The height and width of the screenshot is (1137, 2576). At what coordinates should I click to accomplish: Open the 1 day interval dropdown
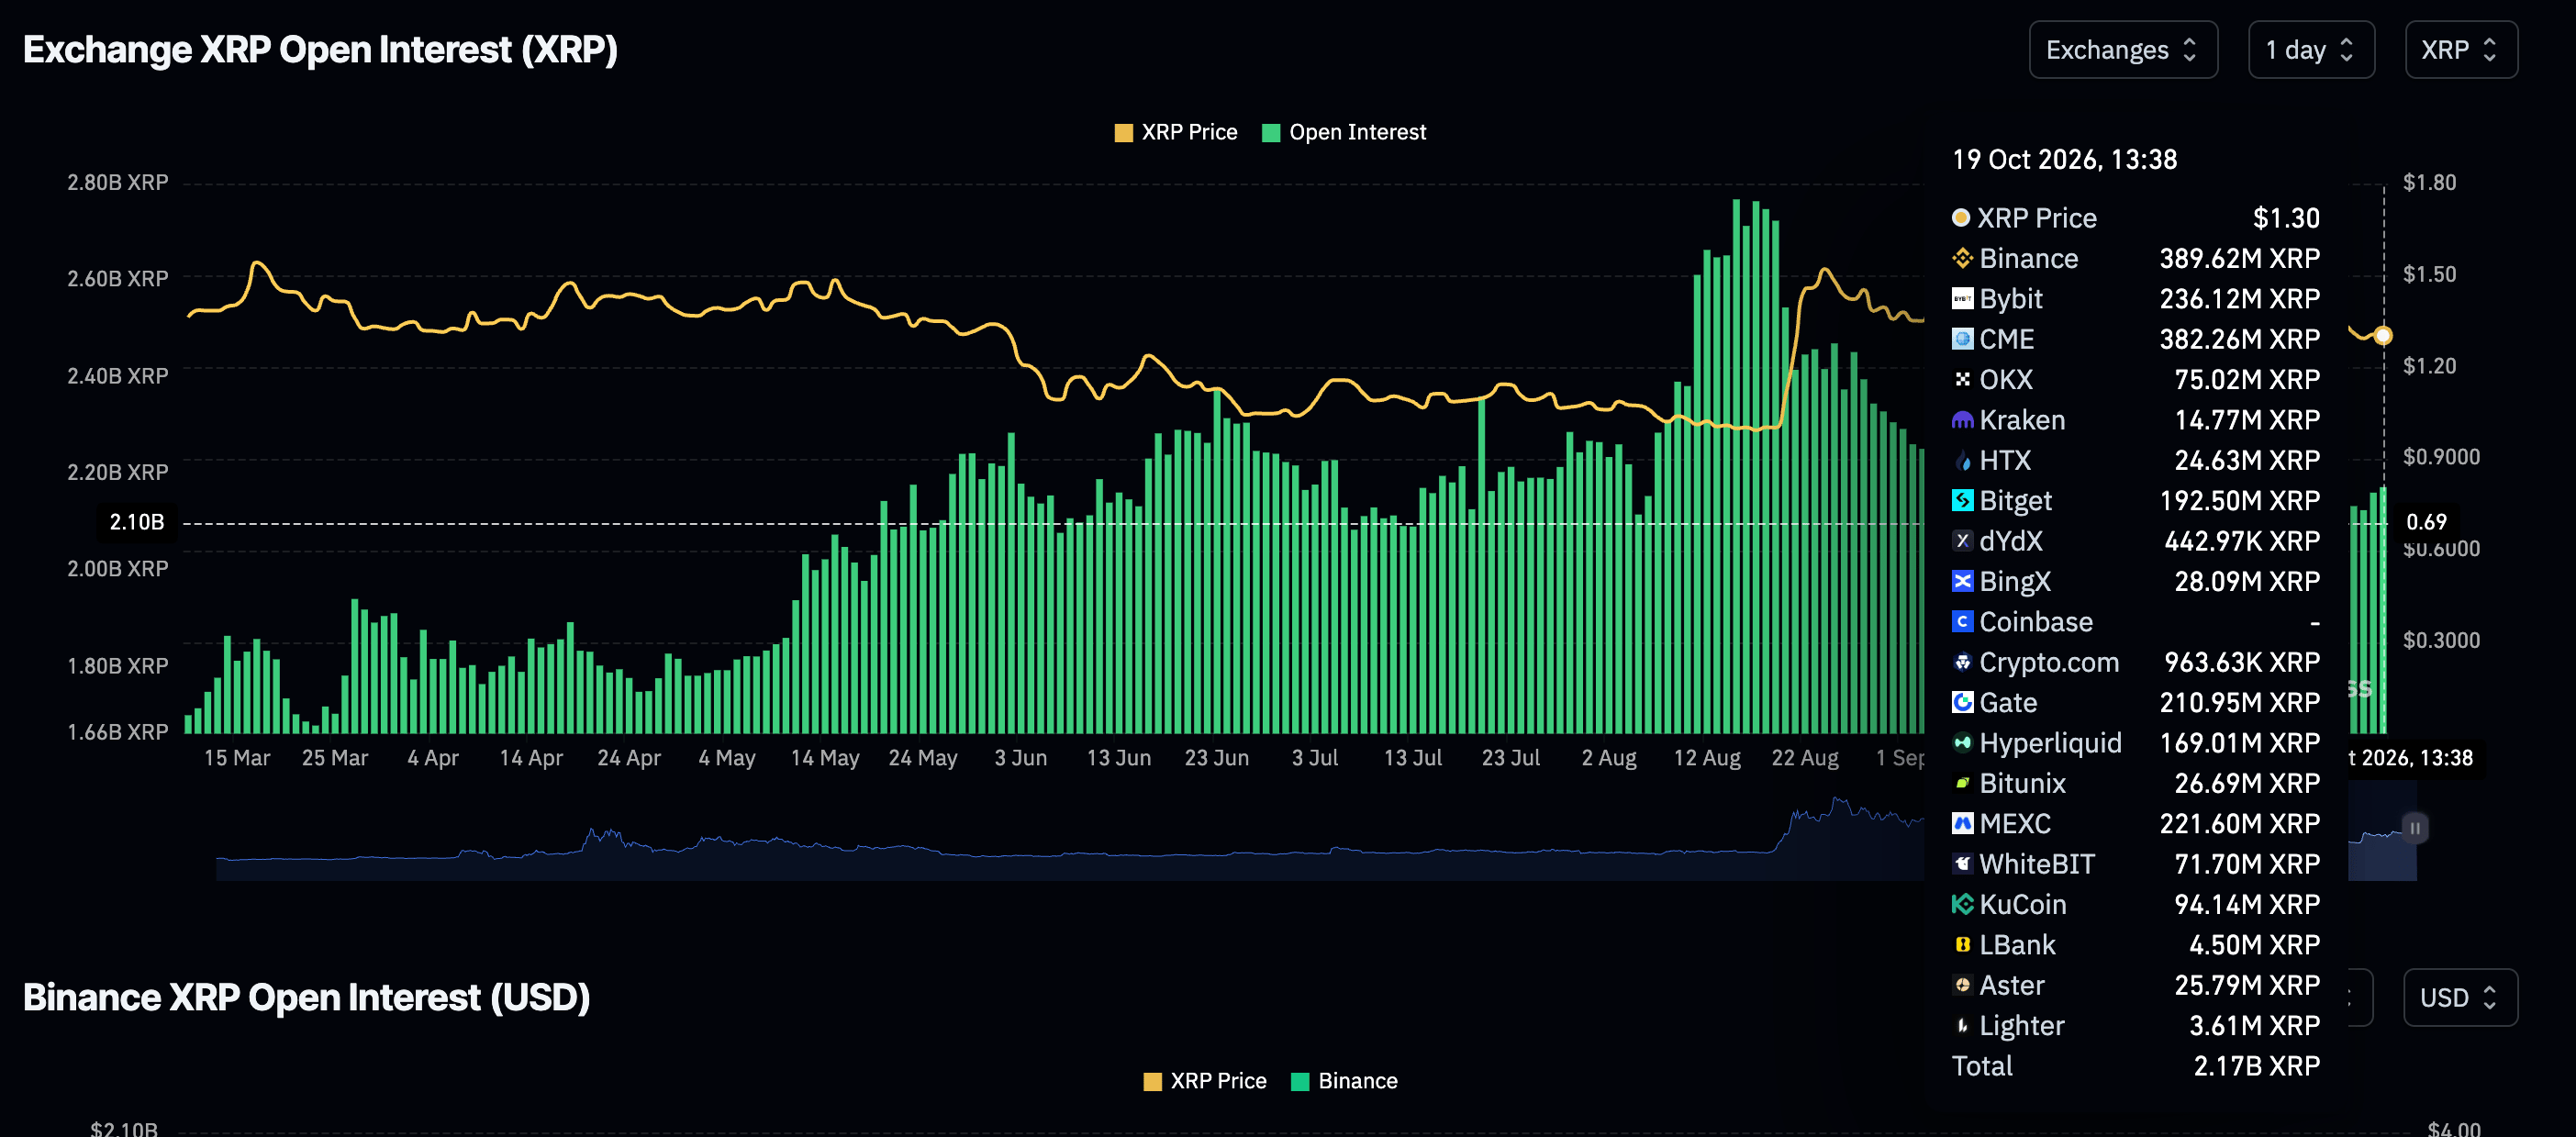(x=2311, y=50)
